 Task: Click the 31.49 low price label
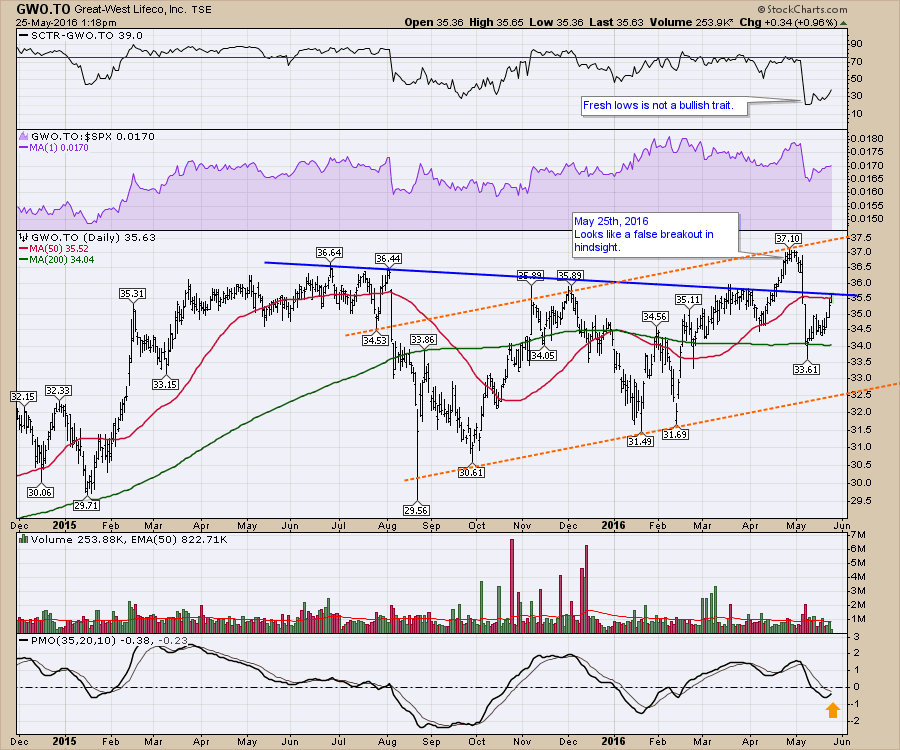click(640, 441)
